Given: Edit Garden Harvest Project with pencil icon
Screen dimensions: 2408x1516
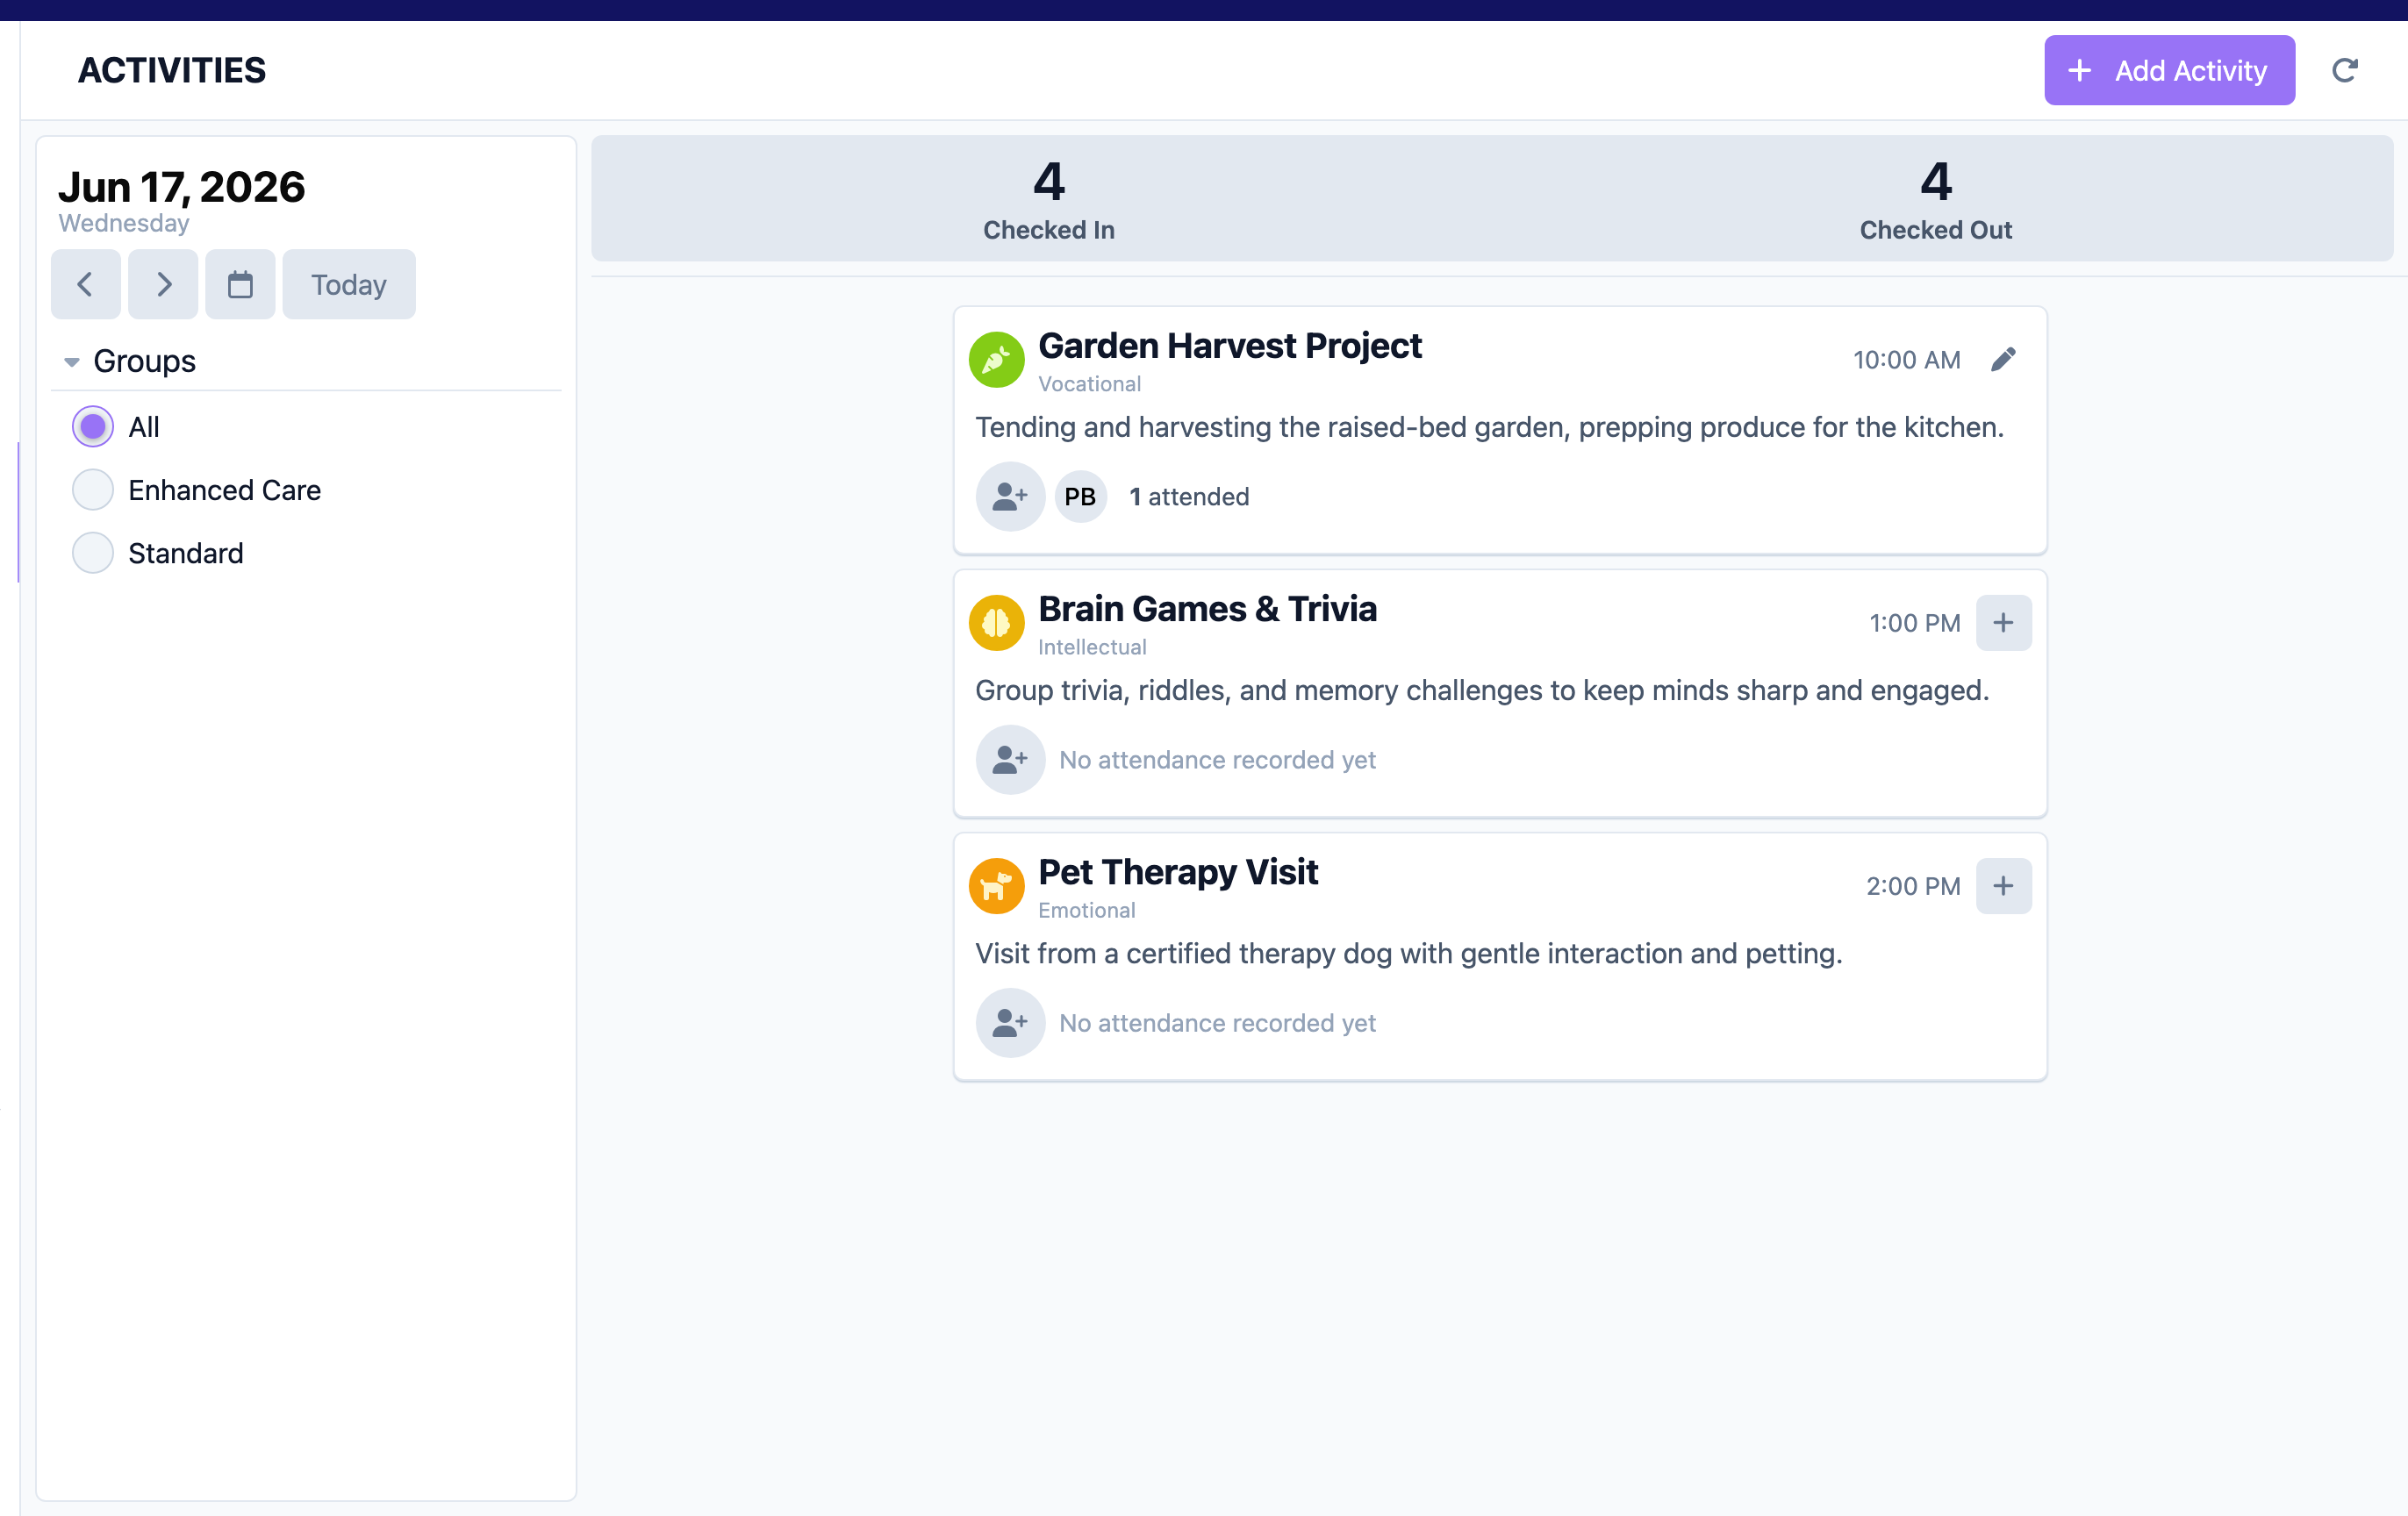Looking at the screenshot, I should point(2003,359).
